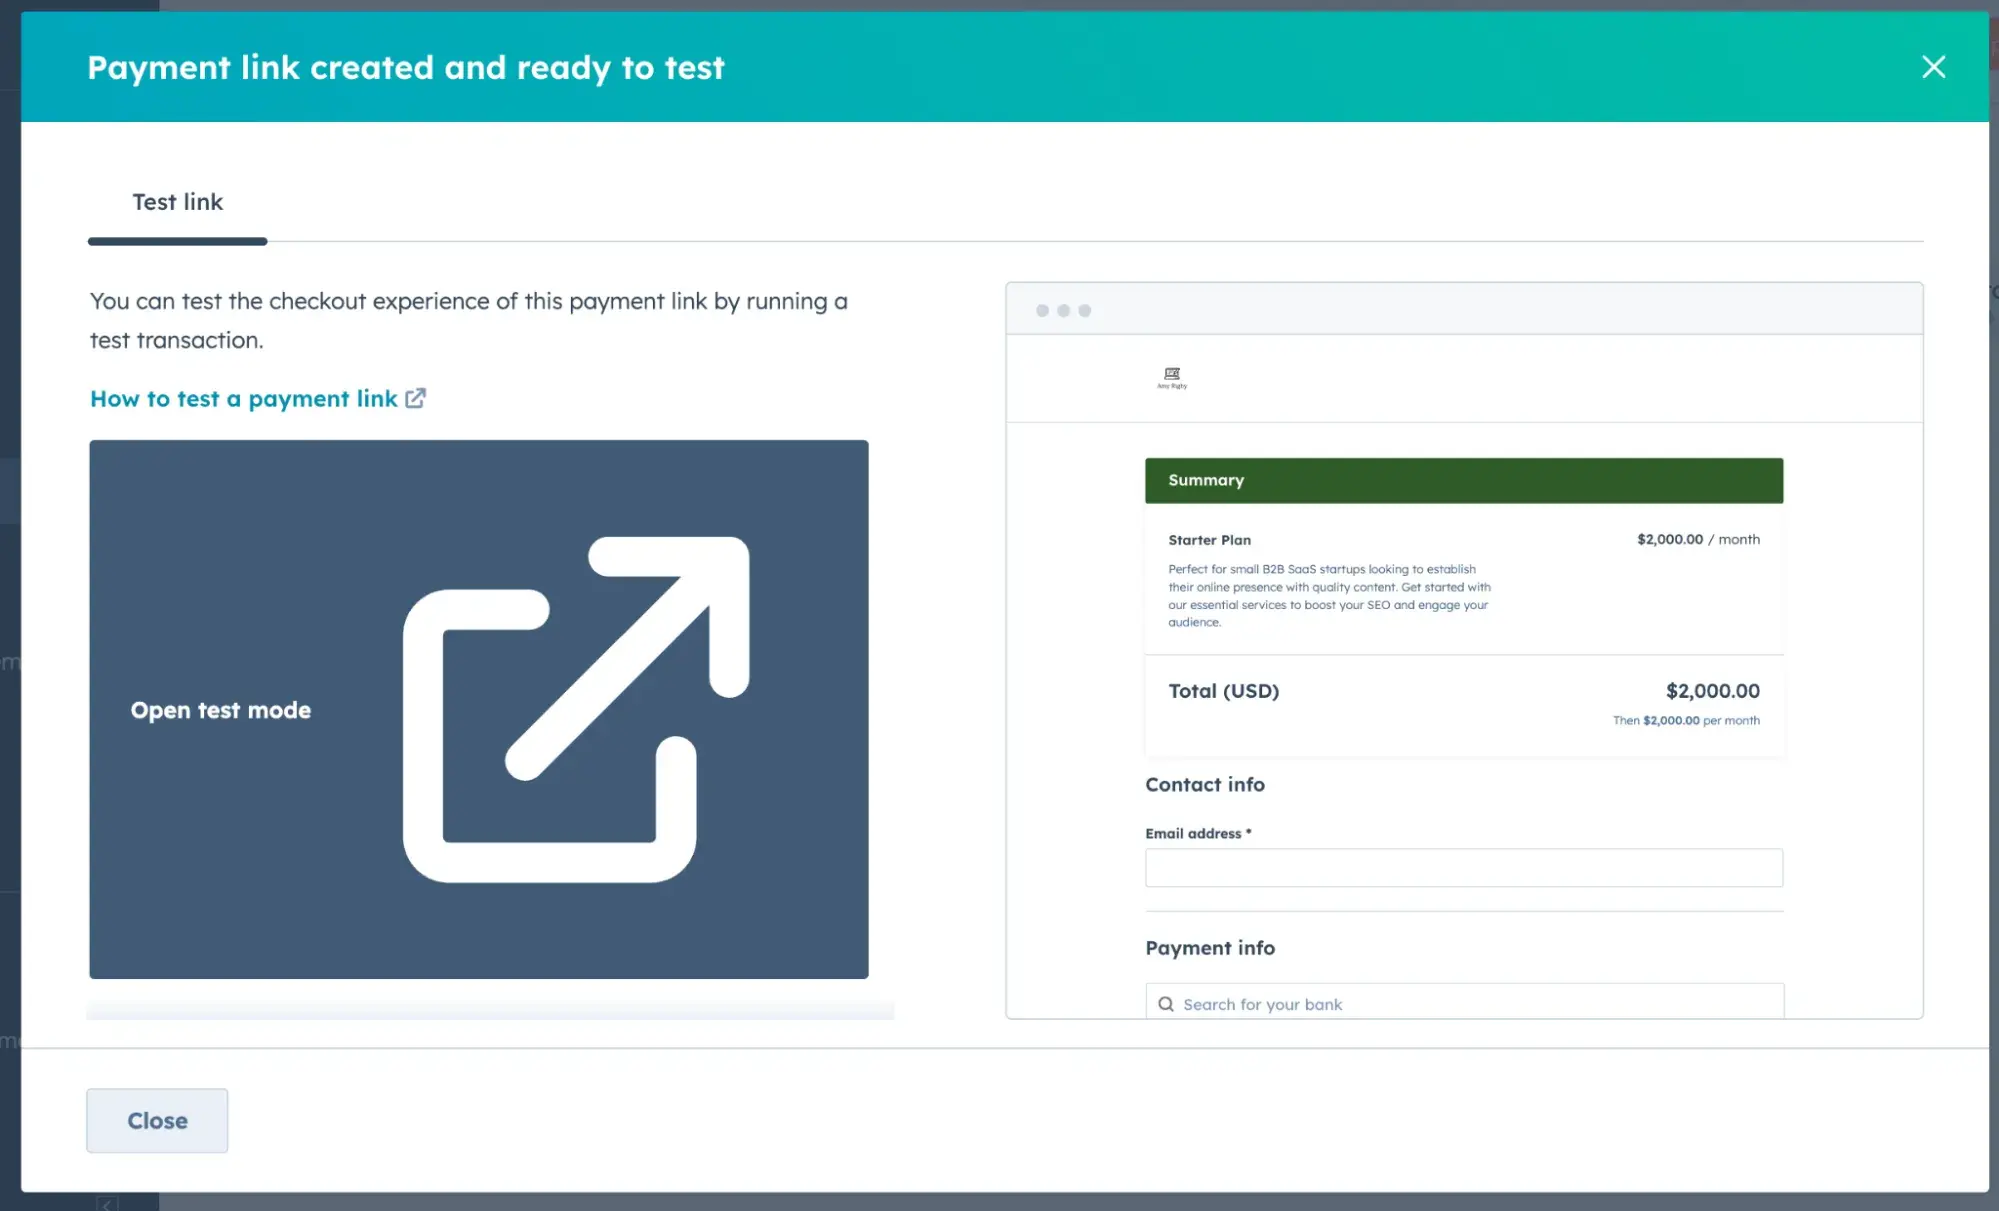Click the green Summary header bar
Screen dimensions: 1999x1212
(1463, 480)
